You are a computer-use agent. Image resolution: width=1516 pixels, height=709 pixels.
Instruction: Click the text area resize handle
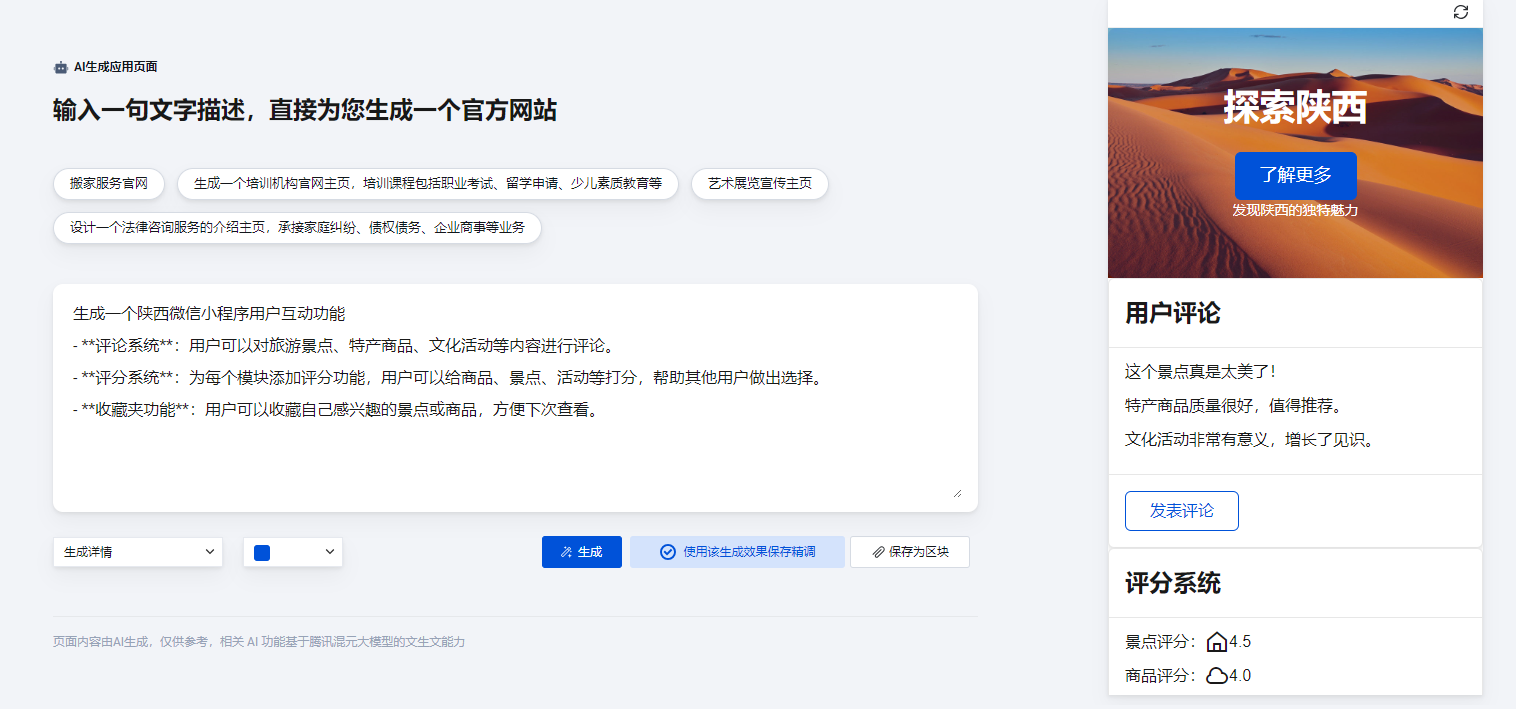click(957, 492)
